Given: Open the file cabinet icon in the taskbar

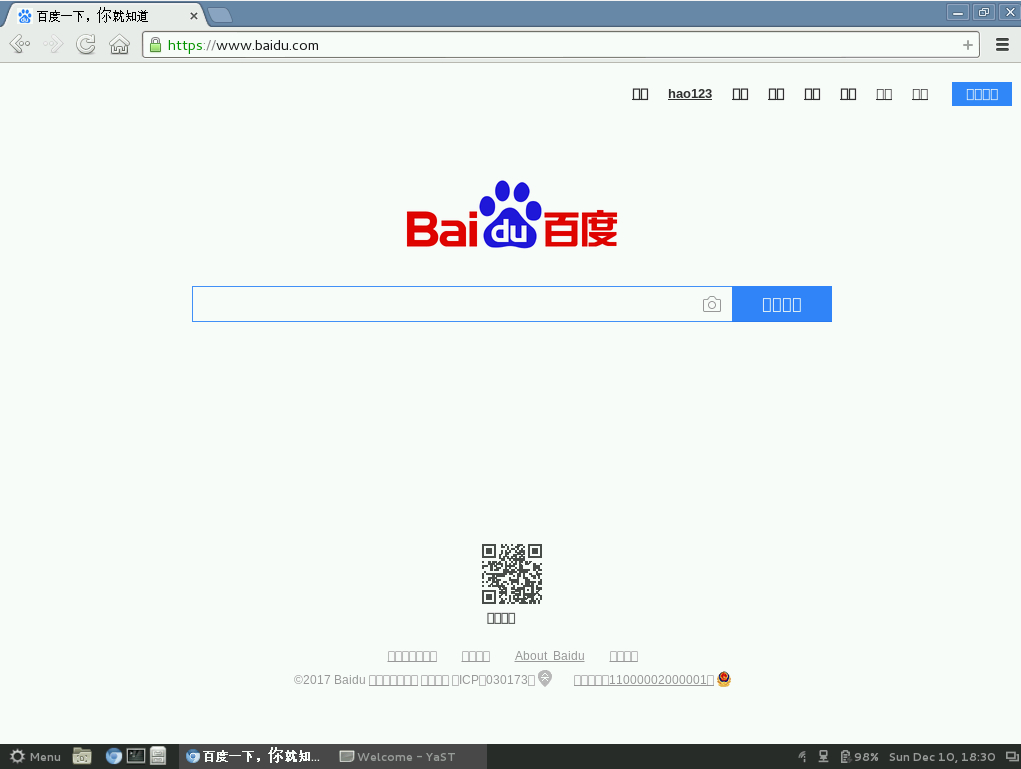Looking at the screenshot, I should click(158, 756).
